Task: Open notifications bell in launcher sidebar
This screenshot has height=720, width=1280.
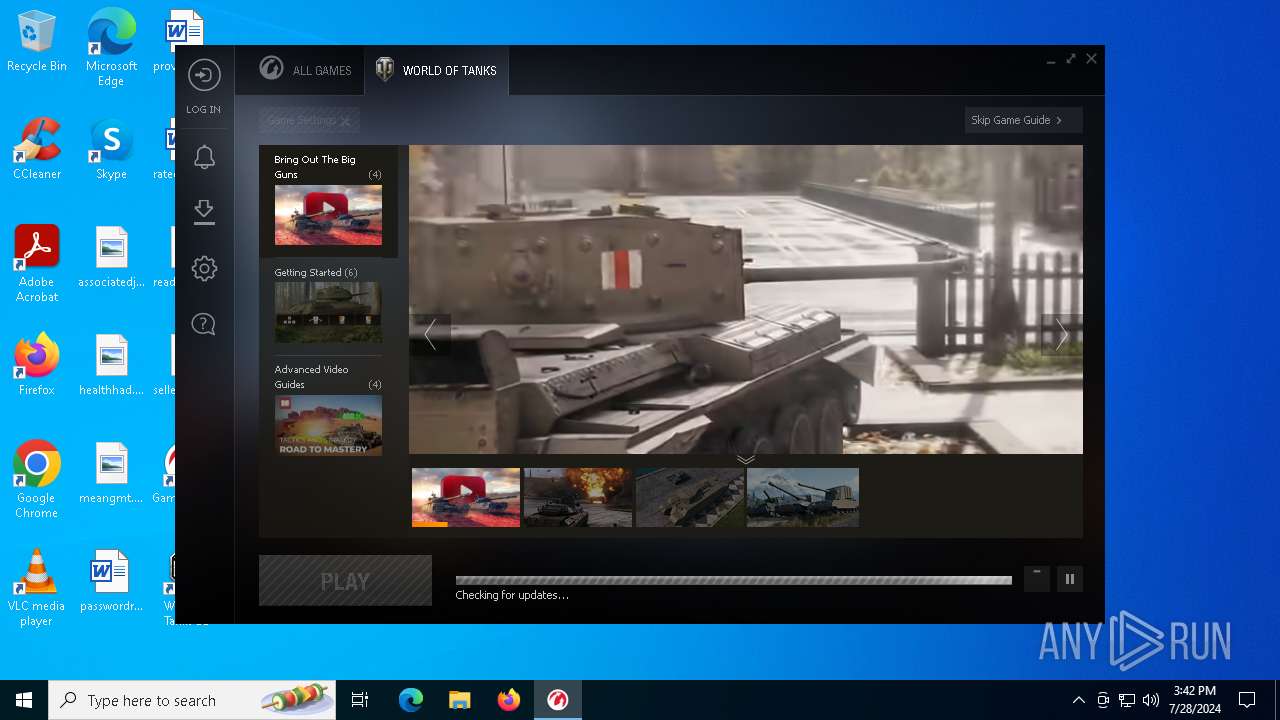Action: (204, 157)
